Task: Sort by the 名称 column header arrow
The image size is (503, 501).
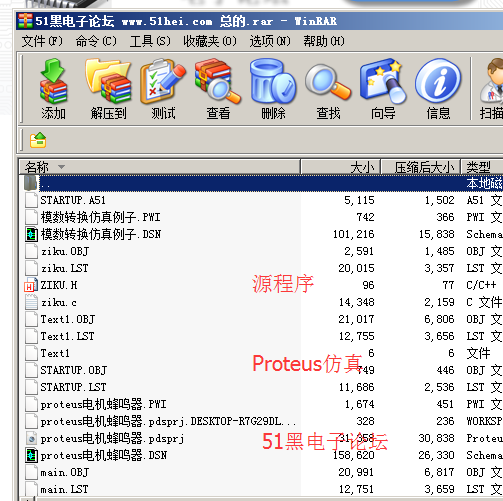Action: point(61,167)
